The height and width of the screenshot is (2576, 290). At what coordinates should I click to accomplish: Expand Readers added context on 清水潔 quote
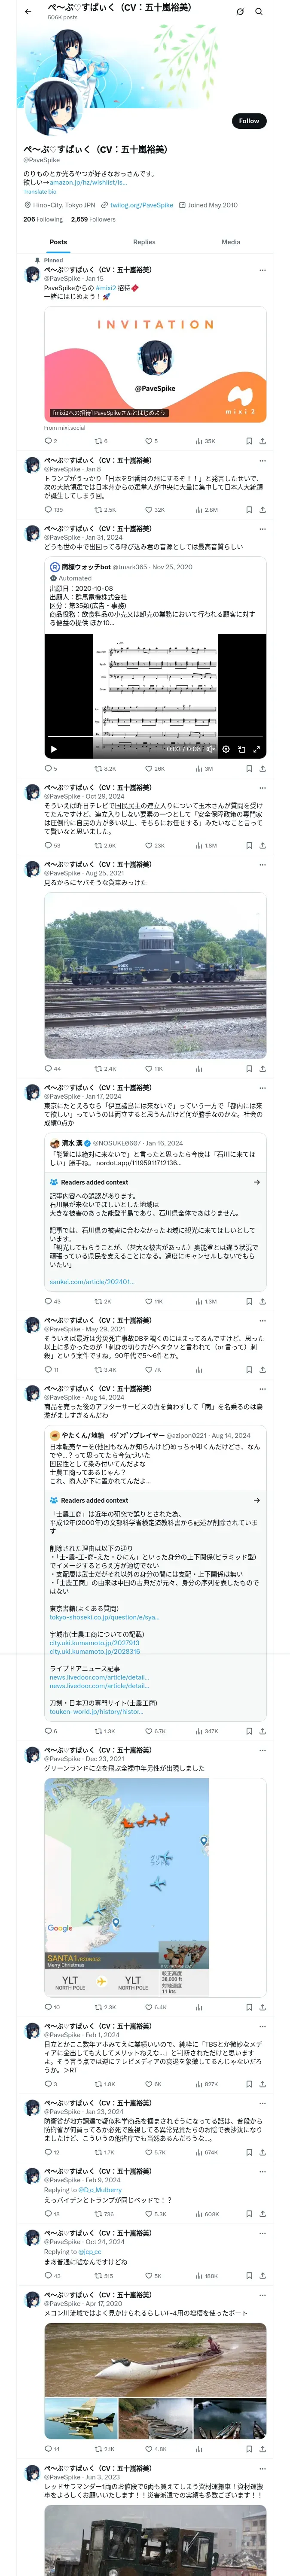[x=256, y=1182]
